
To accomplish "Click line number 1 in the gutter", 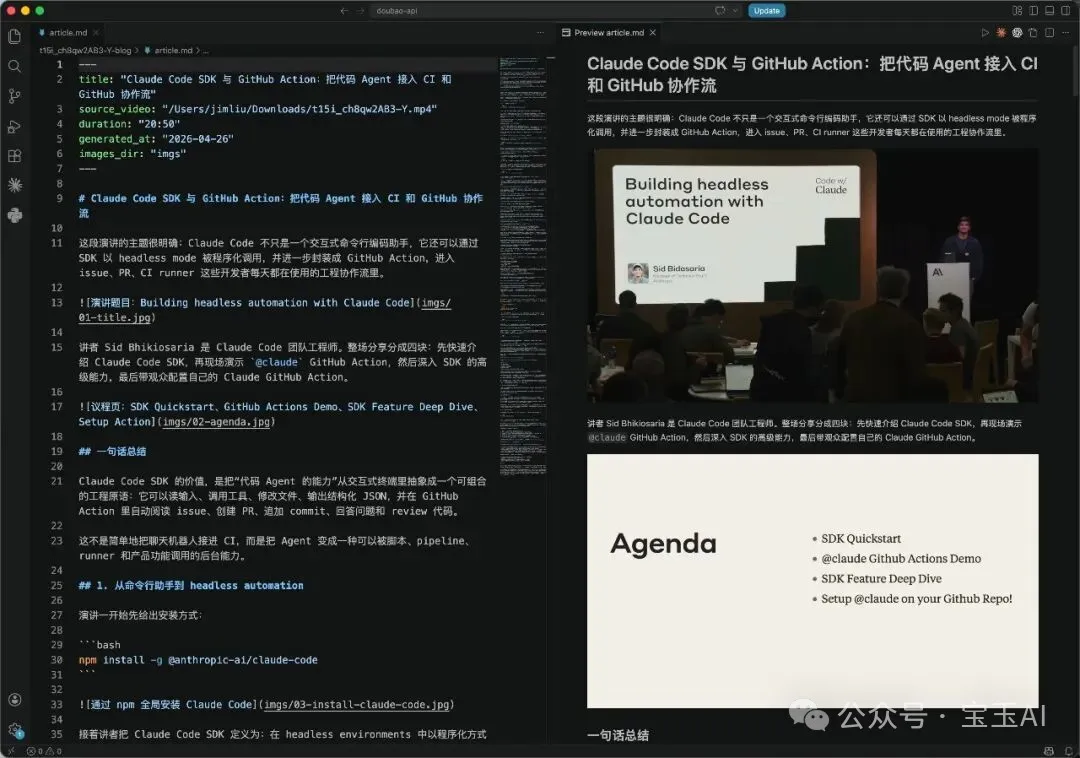I will 59,65.
